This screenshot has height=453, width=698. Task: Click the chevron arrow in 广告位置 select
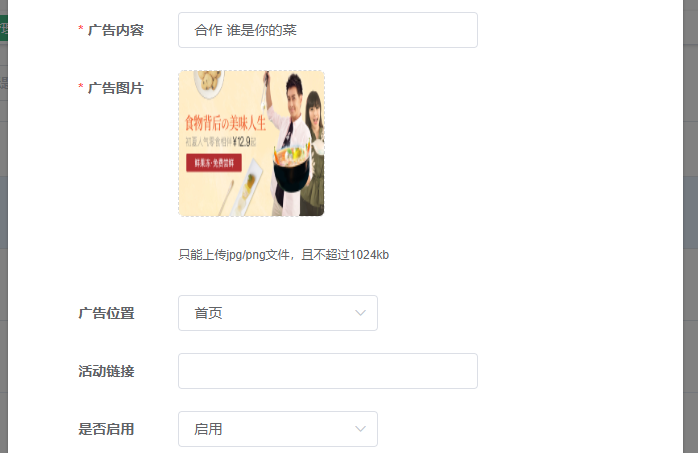[x=361, y=313]
